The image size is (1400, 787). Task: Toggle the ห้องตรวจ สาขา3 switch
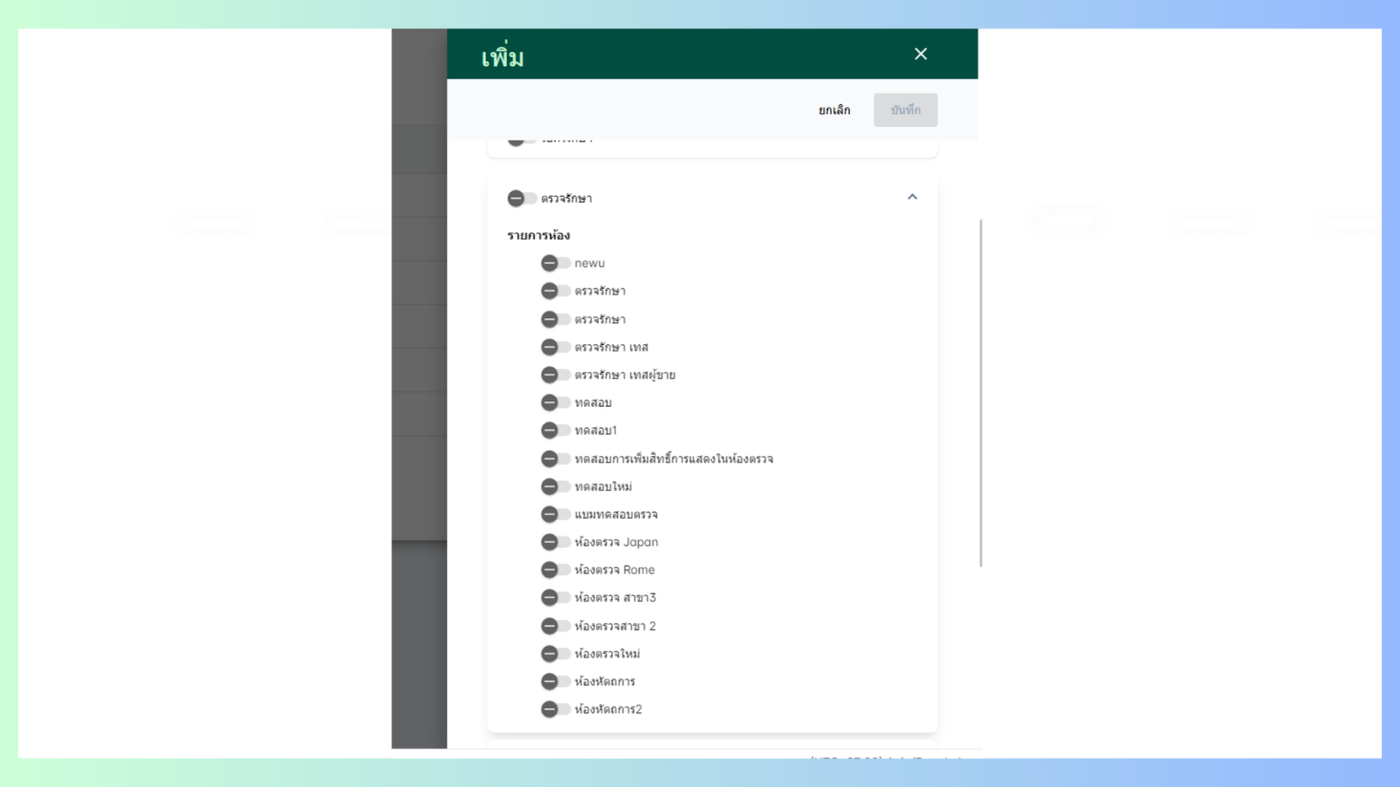coord(555,597)
